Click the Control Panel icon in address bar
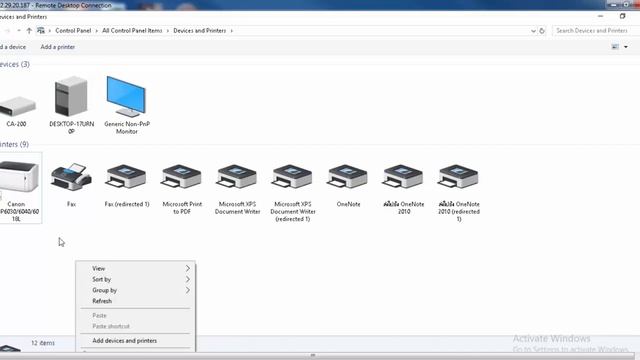The height and width of the screenshot is (360, 640). [41, 31]
